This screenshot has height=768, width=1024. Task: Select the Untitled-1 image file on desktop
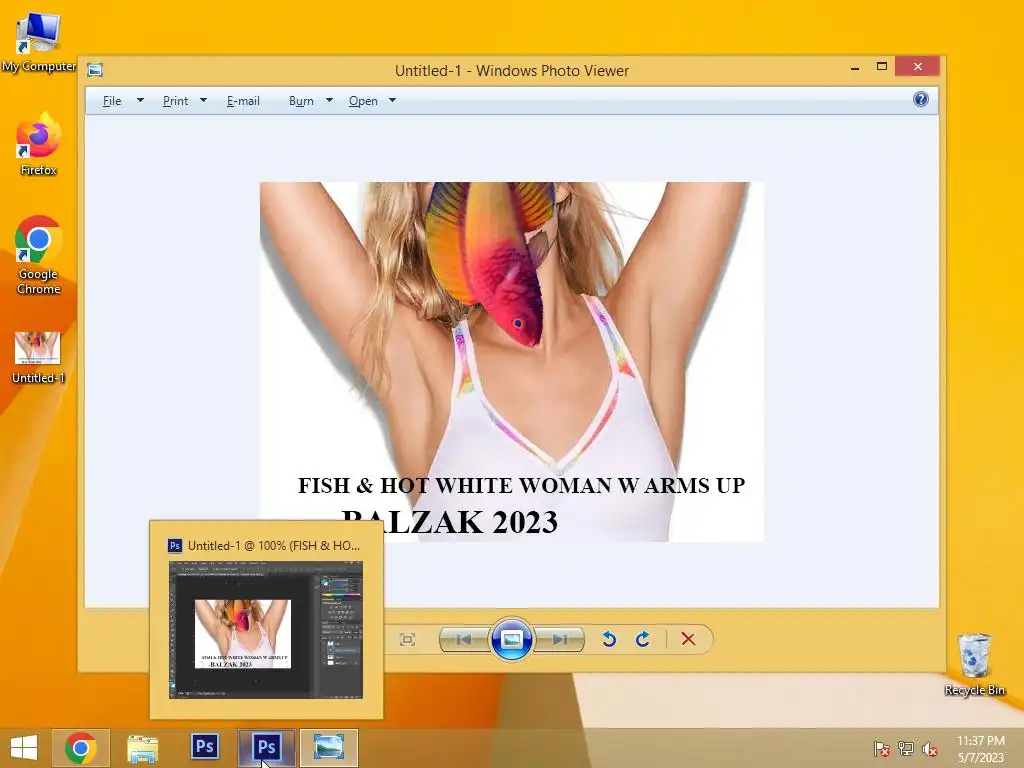point(38,357)
